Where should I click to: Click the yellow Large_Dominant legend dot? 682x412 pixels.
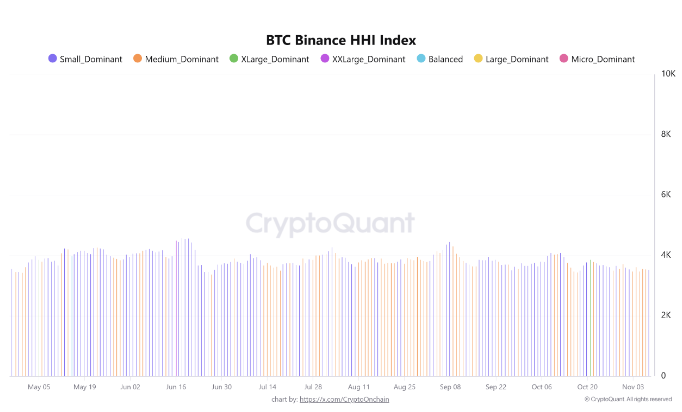478,59
